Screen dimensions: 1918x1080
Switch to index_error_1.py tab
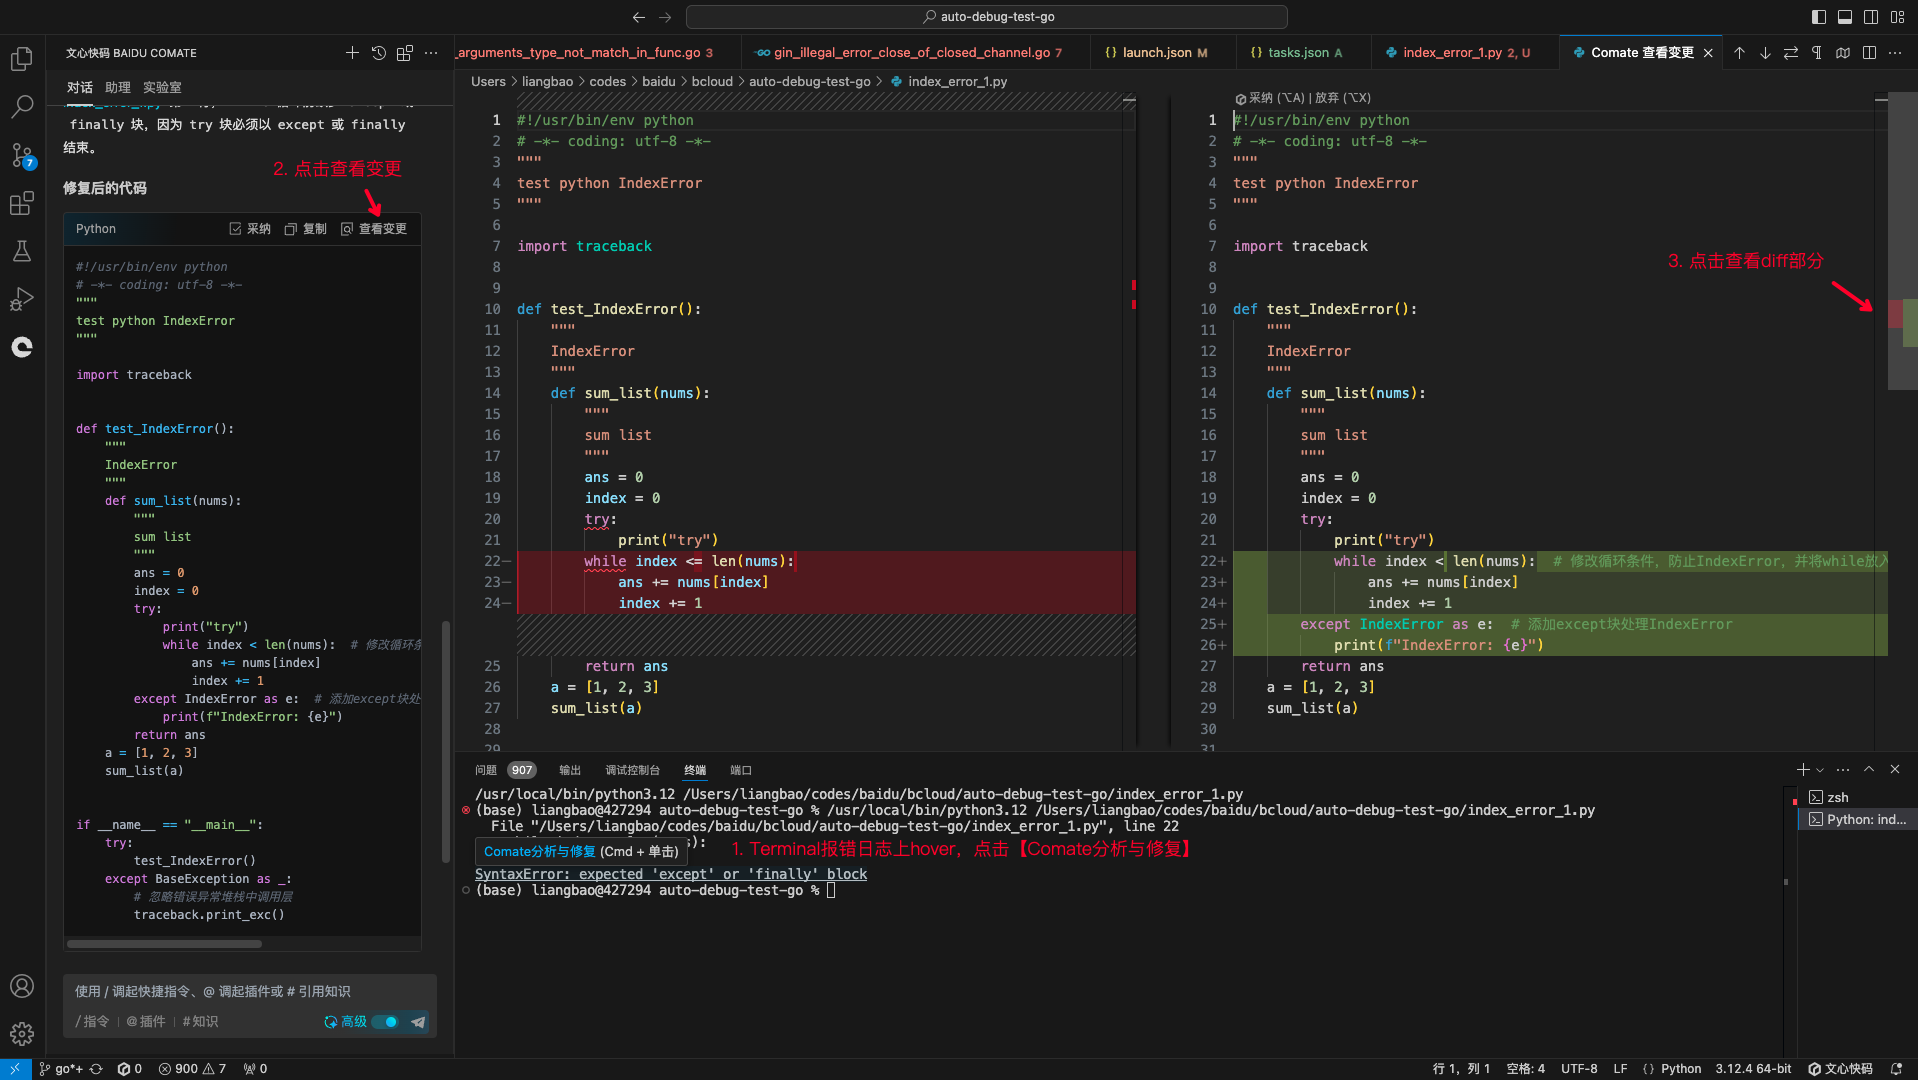[x=1460, y=53]
